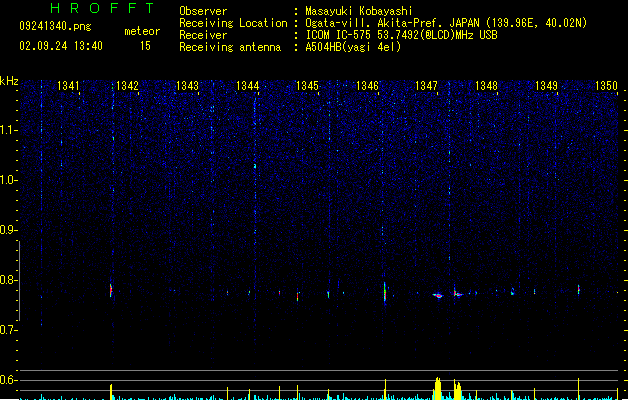Click the "meteor" count label
The image size is (629, 400).
[142, 31]
